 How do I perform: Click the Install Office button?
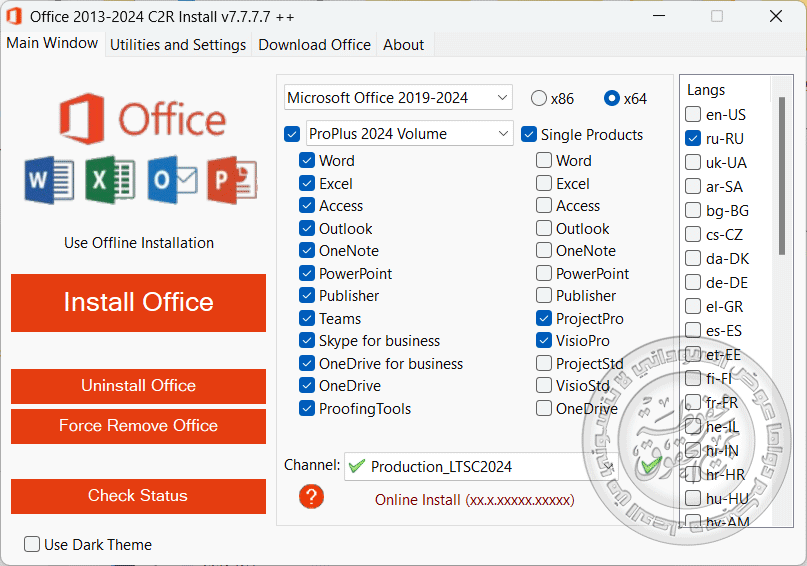[x=138, y=303]
